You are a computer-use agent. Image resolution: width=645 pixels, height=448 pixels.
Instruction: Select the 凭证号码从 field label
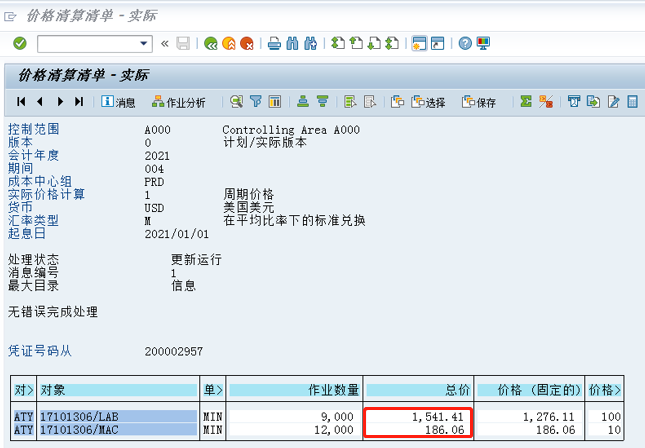tap(40, 351)
